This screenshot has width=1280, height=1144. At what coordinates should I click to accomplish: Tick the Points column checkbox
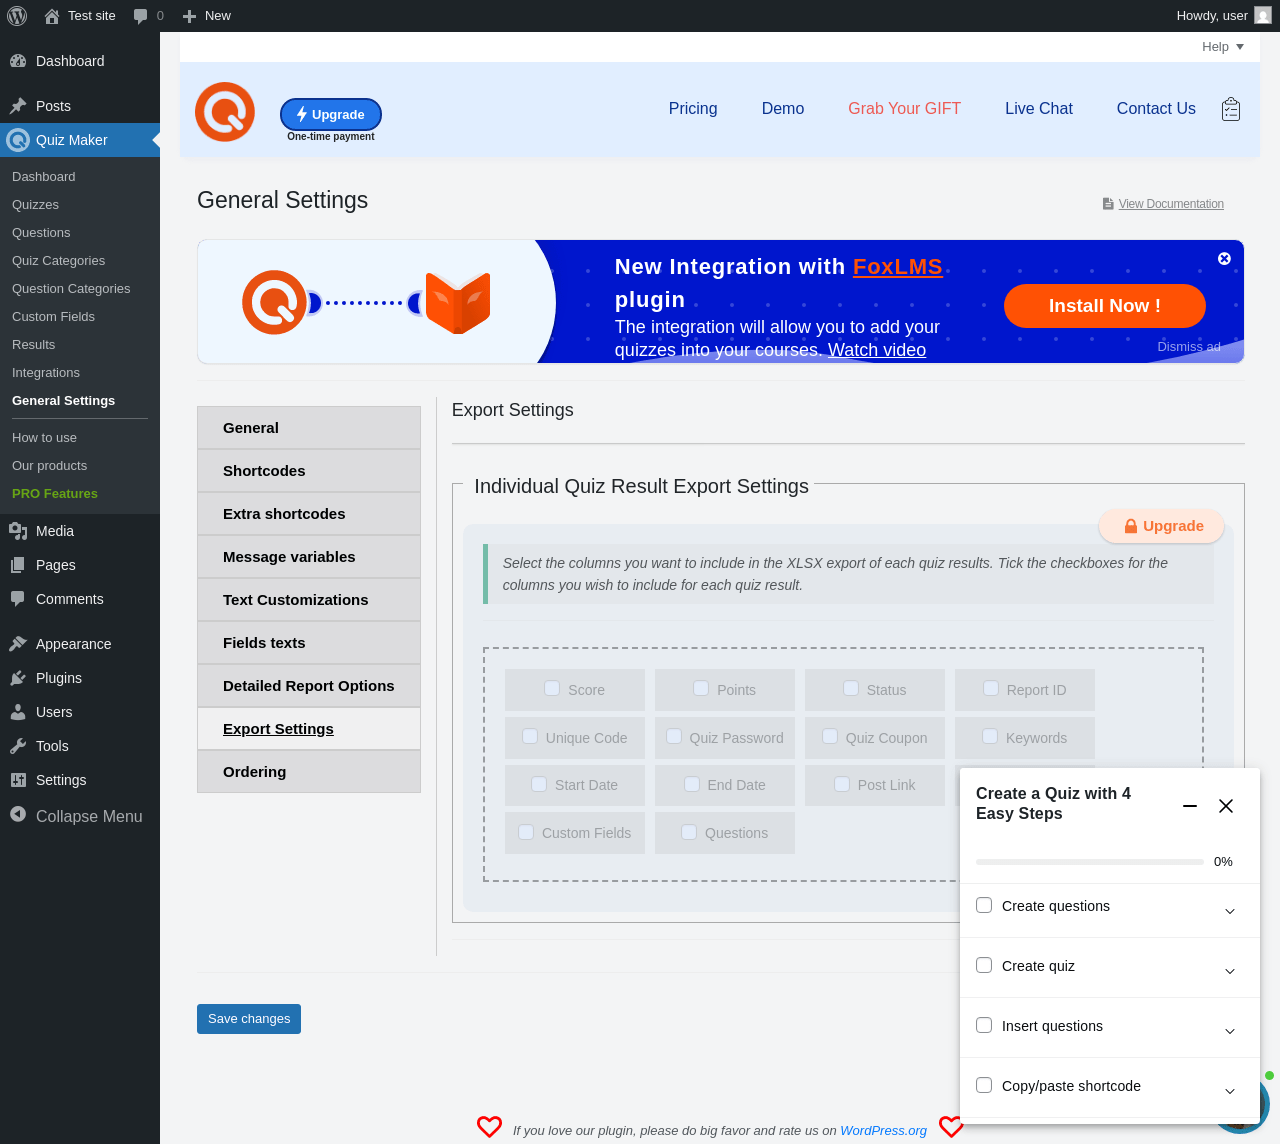[701, 688]
